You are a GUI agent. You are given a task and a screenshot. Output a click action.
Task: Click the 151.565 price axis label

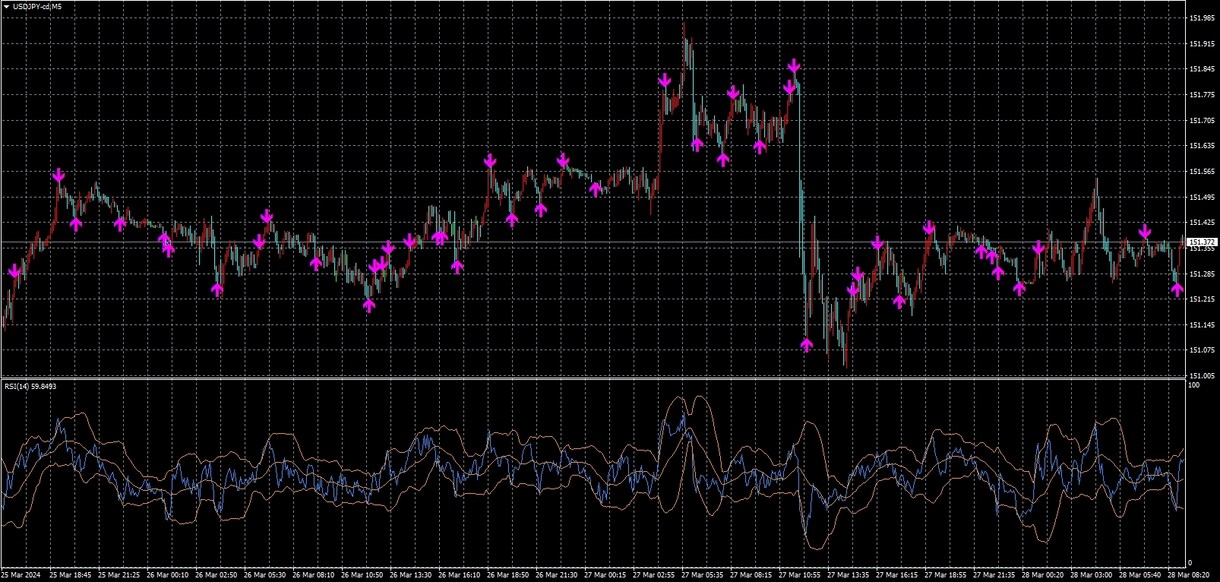(1202, 172)
